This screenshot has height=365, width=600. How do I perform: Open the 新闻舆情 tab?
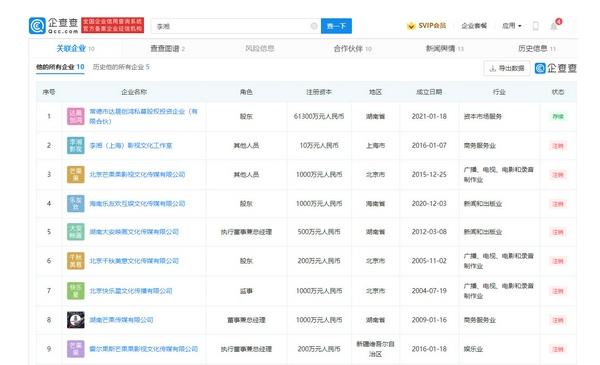click(445, 49)
